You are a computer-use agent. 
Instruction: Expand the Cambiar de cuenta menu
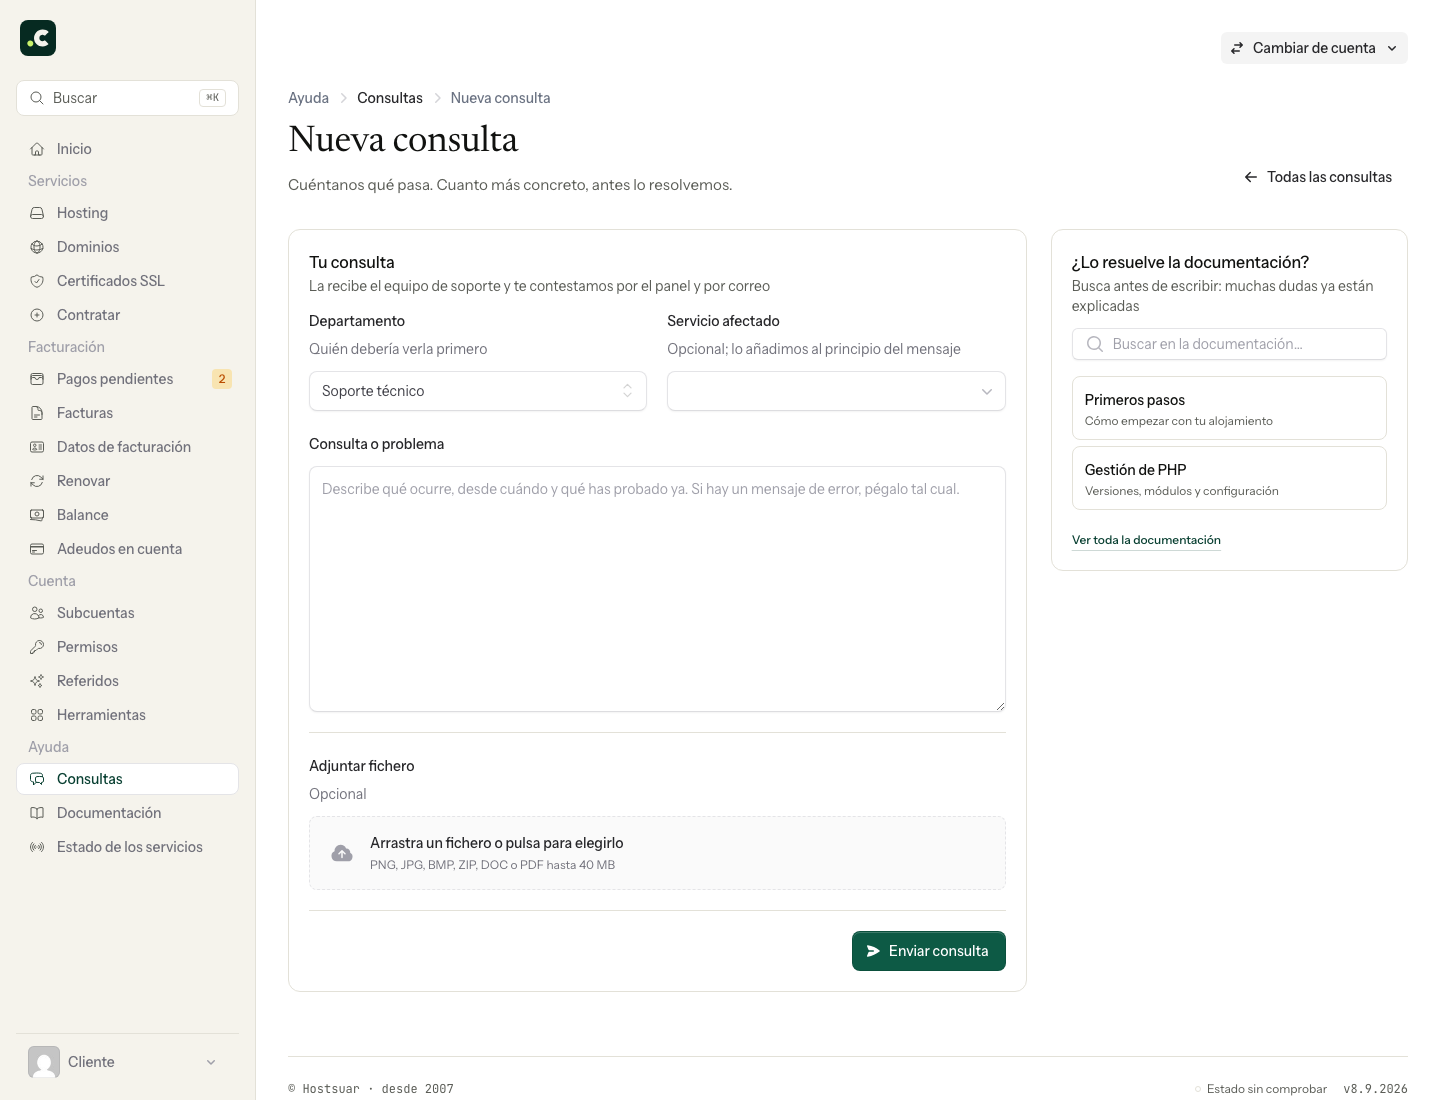pos(1314,48)
